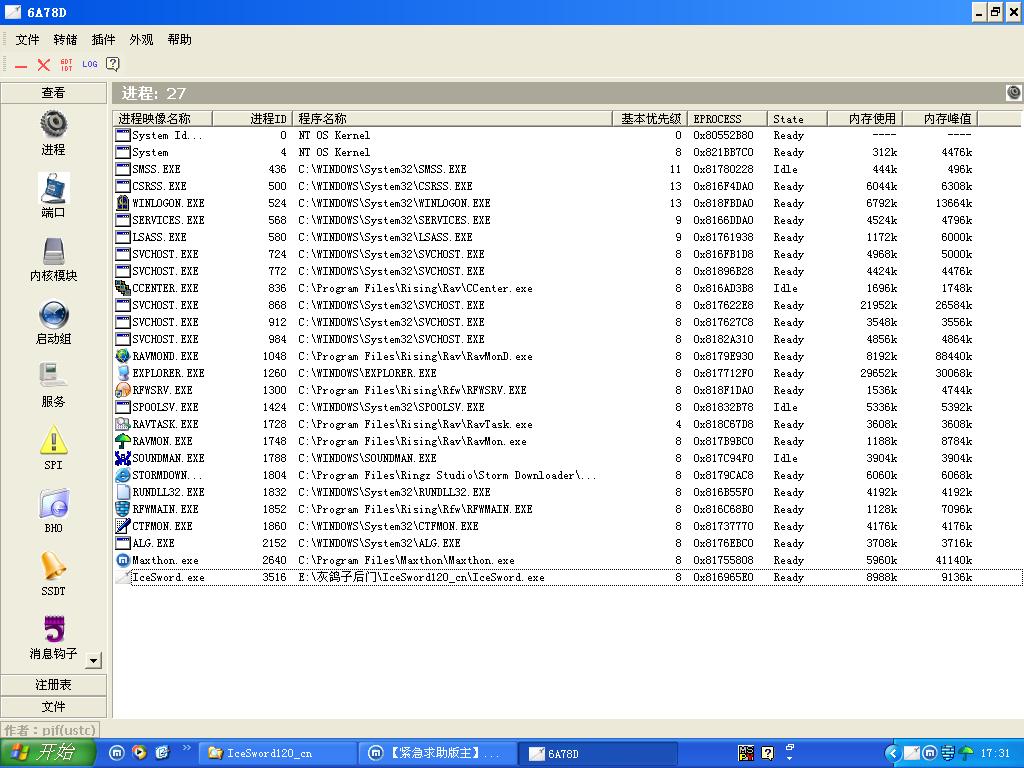Open the SPI warning icon
Image resolution: width=1024 pixels, height=768 pixels.
54,440
